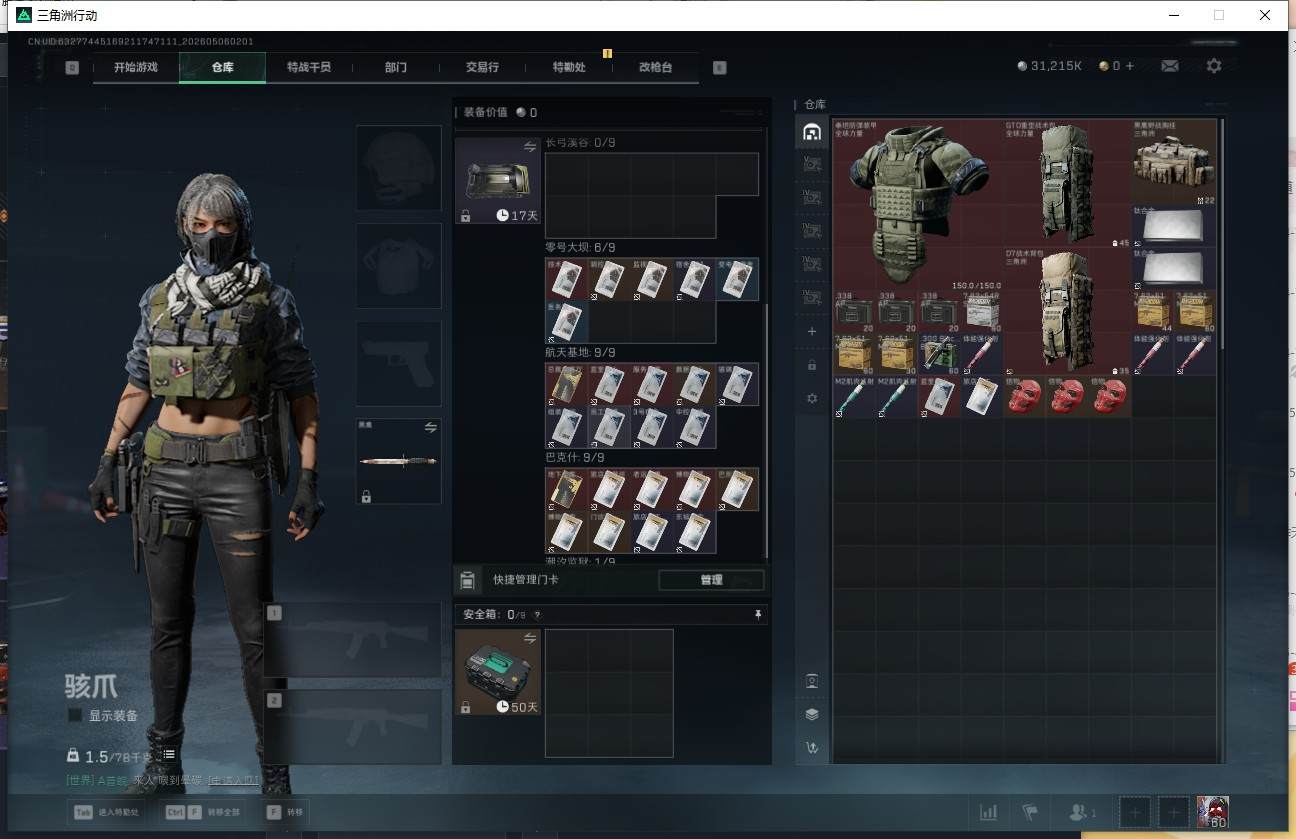The width and height of the screenshot is (1296, 839).
Task: Select the GTO heavy tactical backpack
Action: click(1067, 184)
